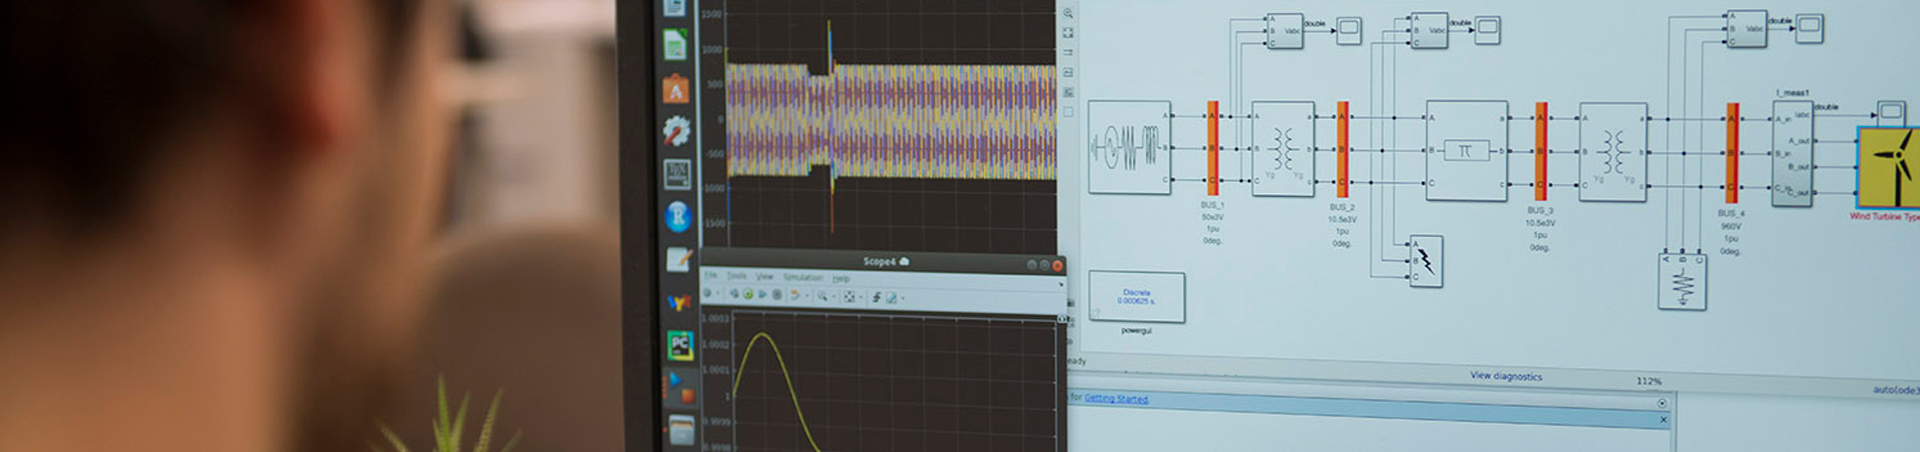Select the Pi section line block
Viewport: 1920px width, 452px height.
(x=1466, y=151)
